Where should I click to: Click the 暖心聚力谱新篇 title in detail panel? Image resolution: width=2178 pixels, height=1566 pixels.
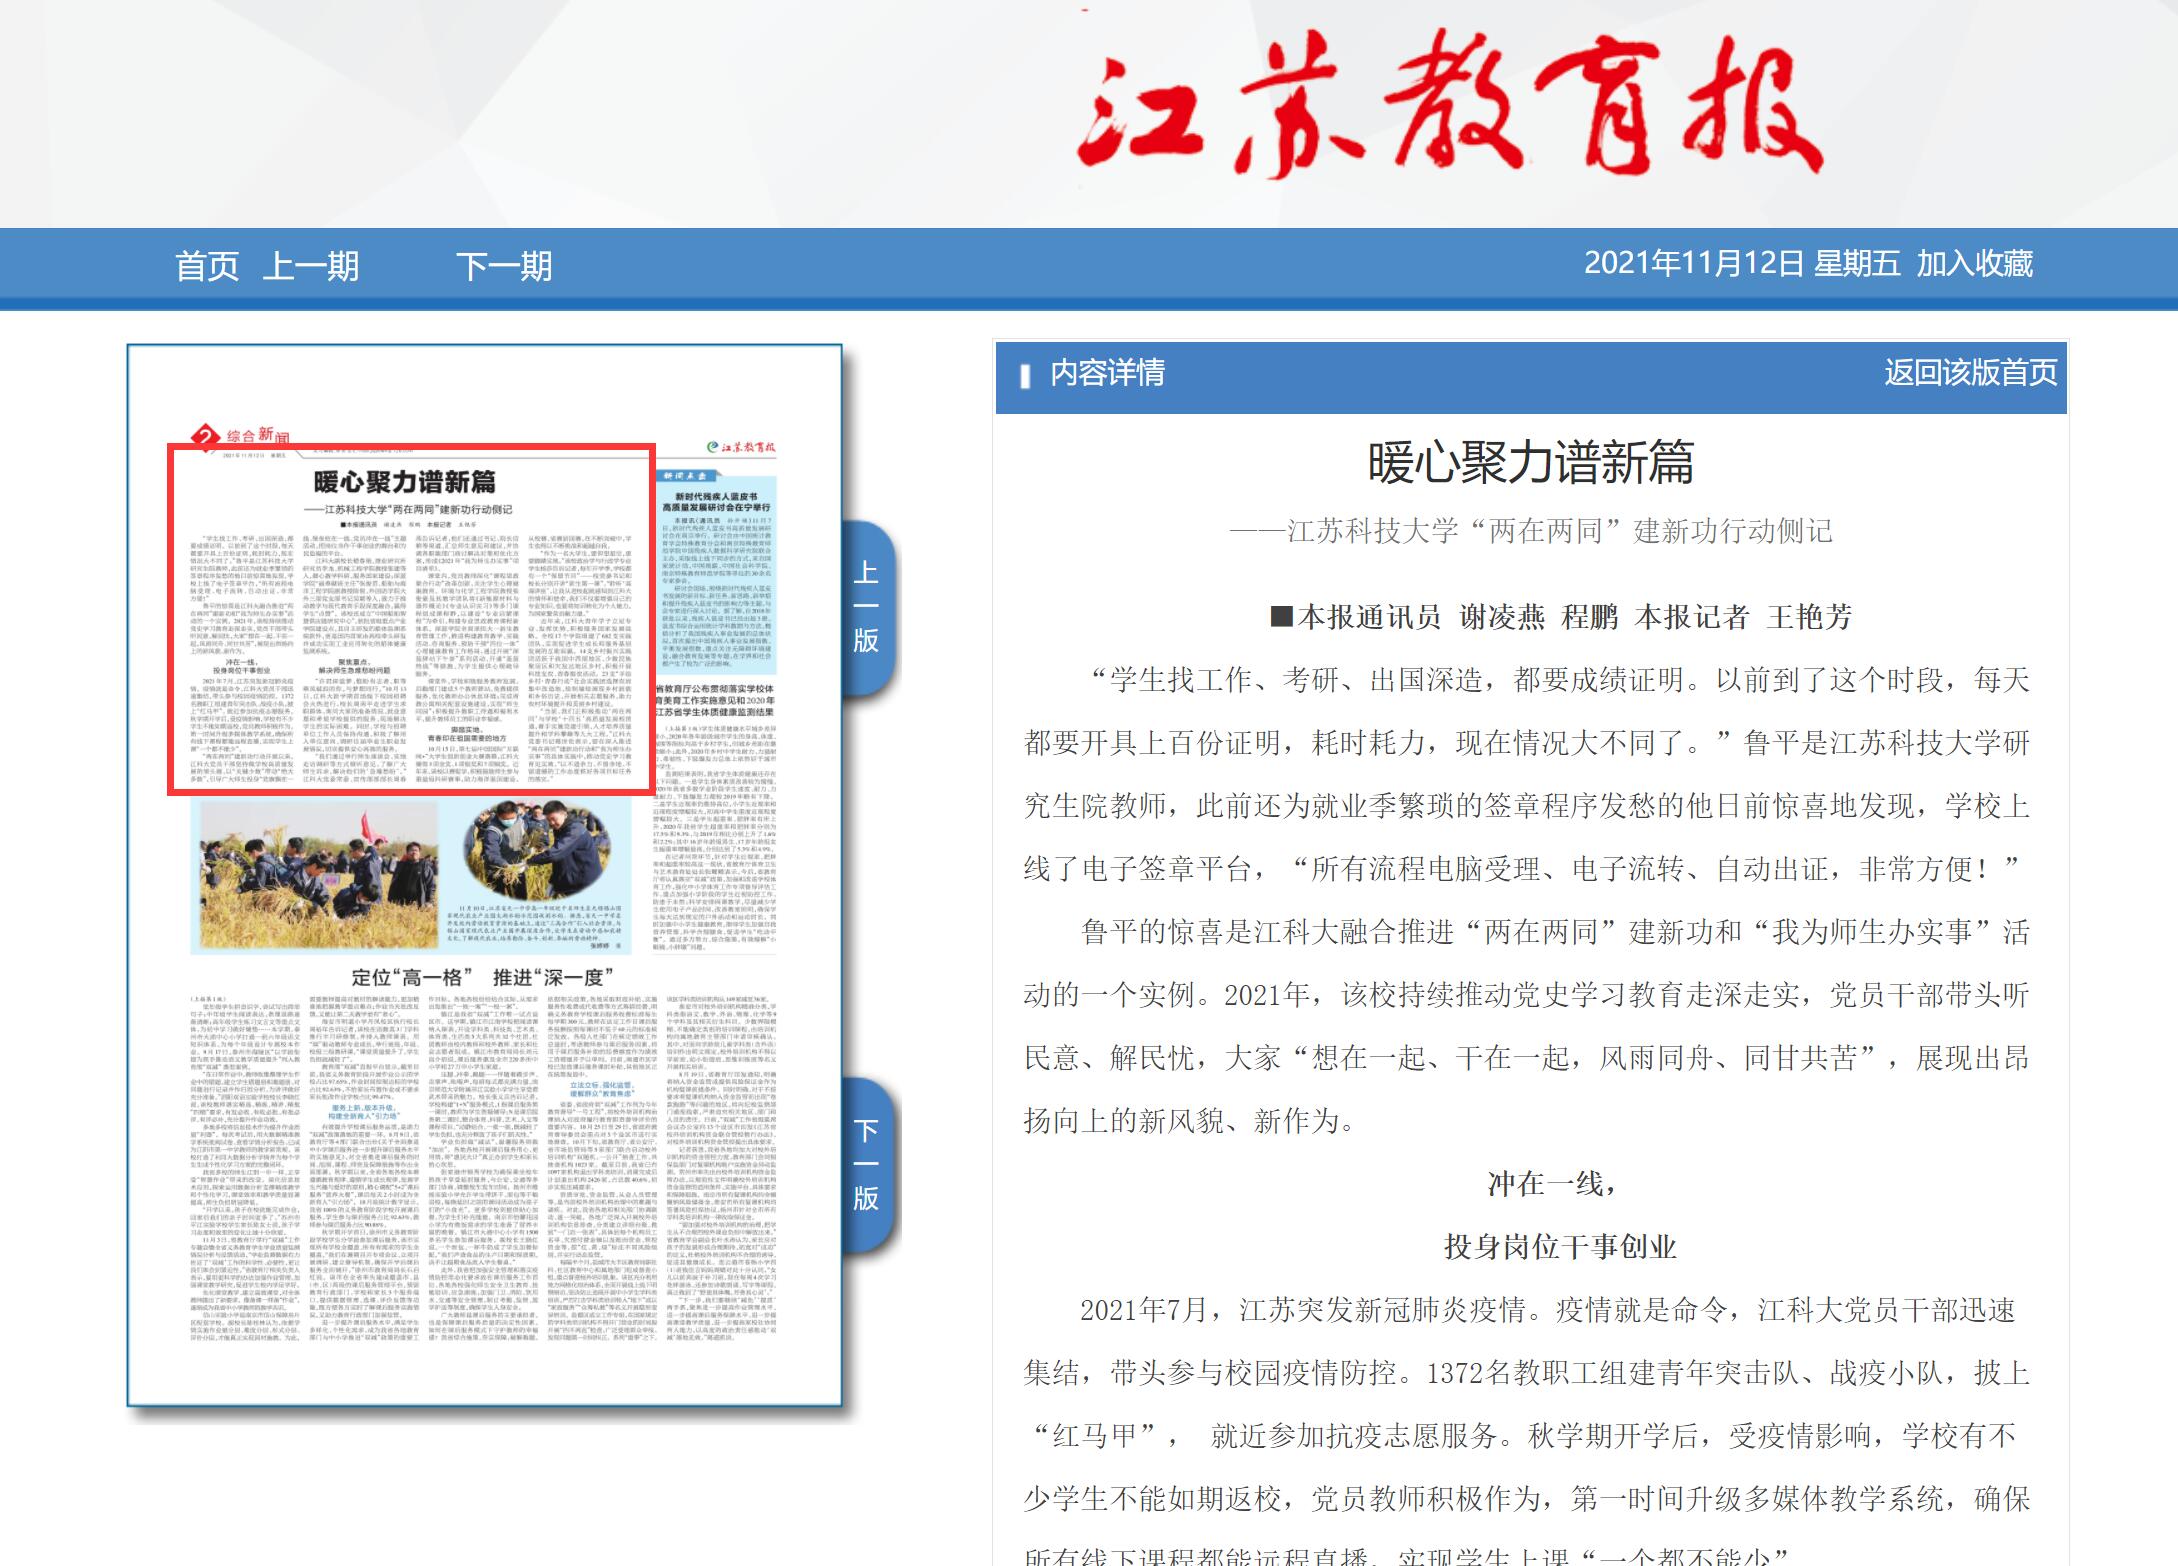pyautogui.click(x=1530, y=463)
